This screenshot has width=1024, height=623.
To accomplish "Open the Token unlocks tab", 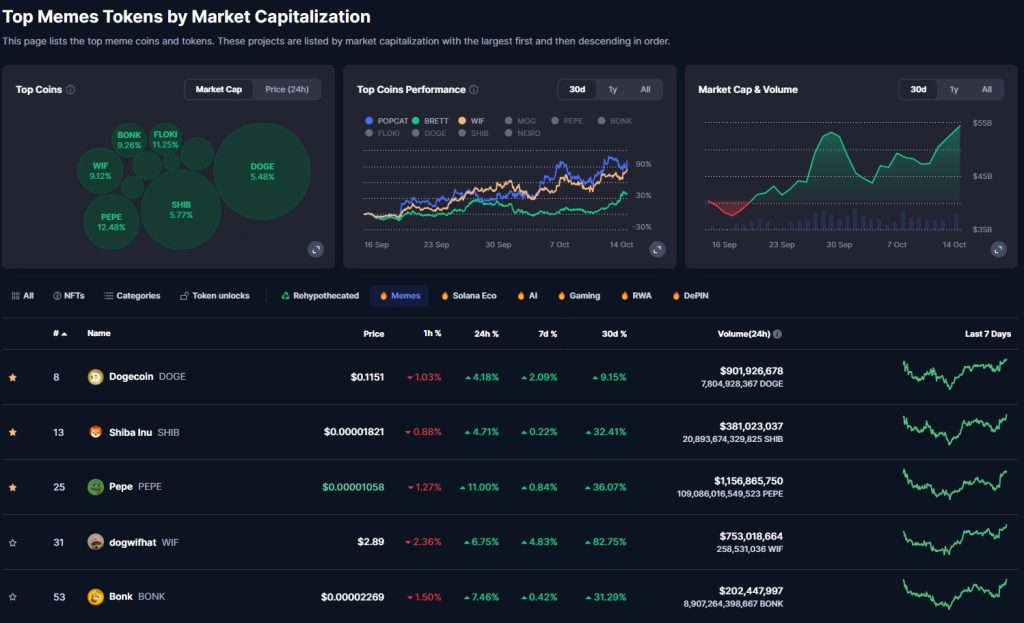I will tap(214, 296).
